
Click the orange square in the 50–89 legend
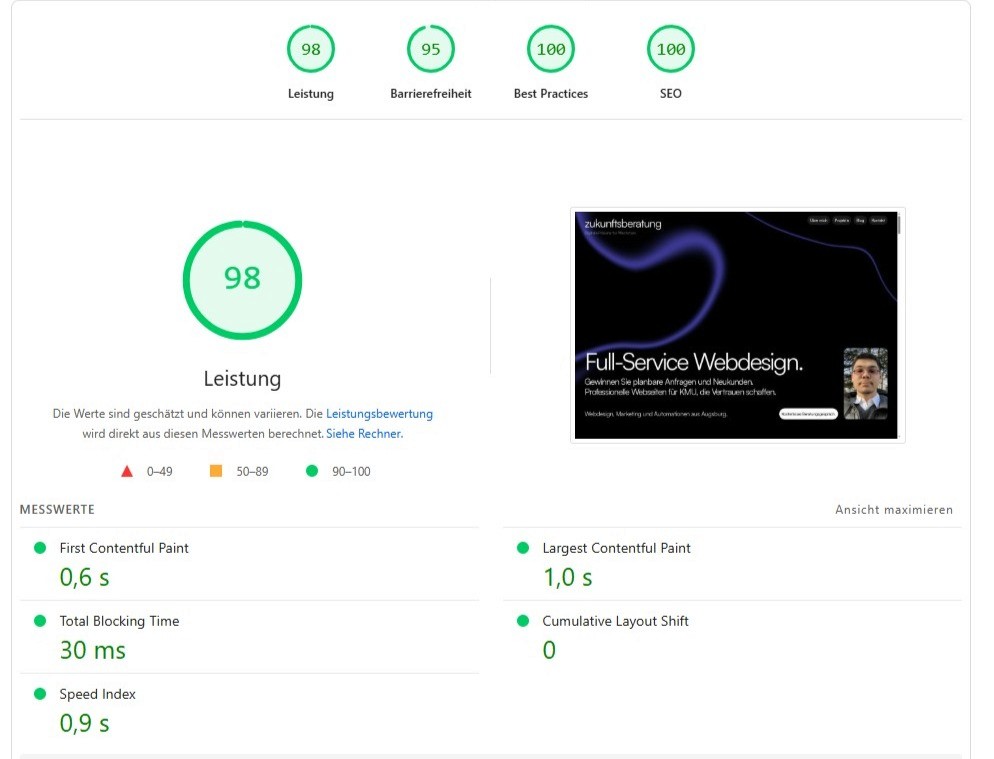click(215, 470)
